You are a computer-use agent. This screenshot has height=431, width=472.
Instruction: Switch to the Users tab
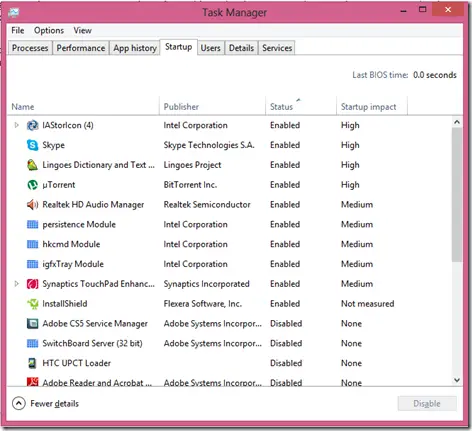tap(211, 48)
